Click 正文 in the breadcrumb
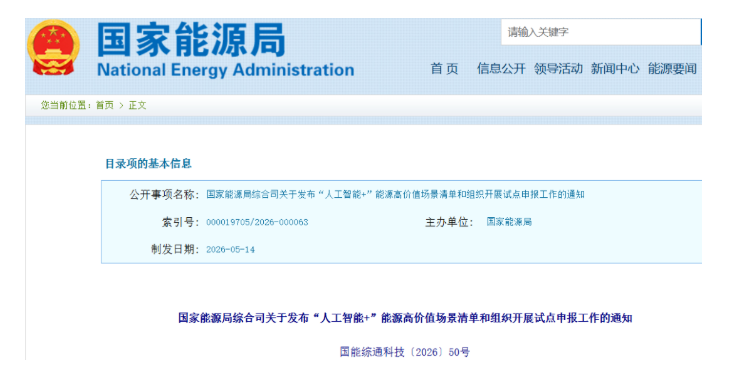This screenshot has height=383, width=733. click(x=137, y=105)
